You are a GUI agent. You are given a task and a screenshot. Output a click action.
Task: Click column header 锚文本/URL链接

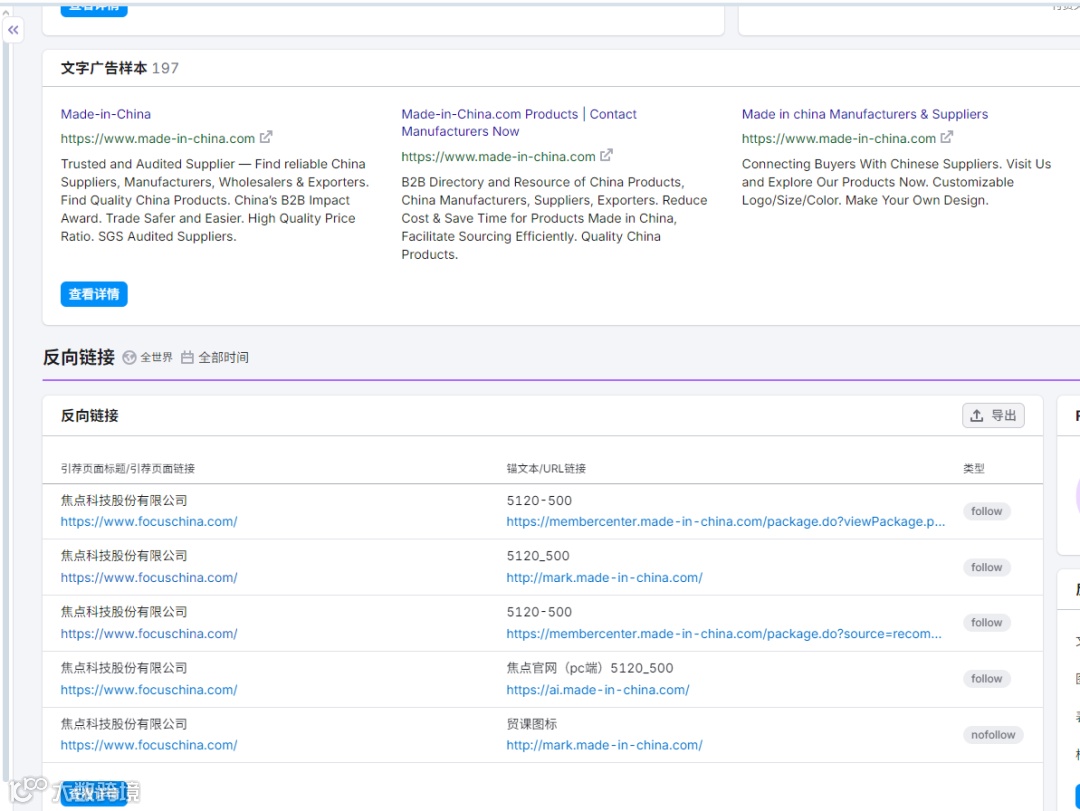pyautogui.click(x=546, y=469)
